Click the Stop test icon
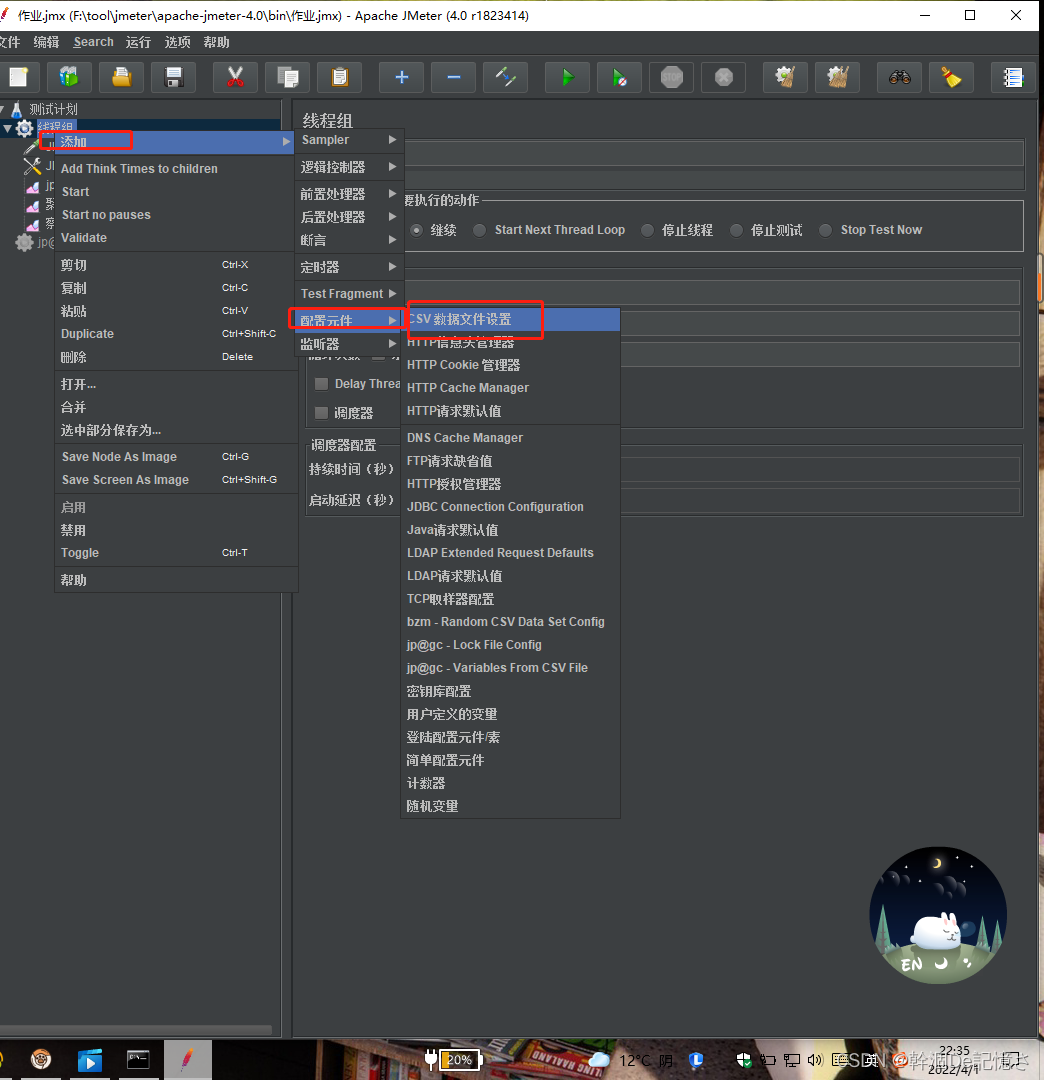Image resolution: width=1044 pixels, height=1080 pixels. point(672,77)
